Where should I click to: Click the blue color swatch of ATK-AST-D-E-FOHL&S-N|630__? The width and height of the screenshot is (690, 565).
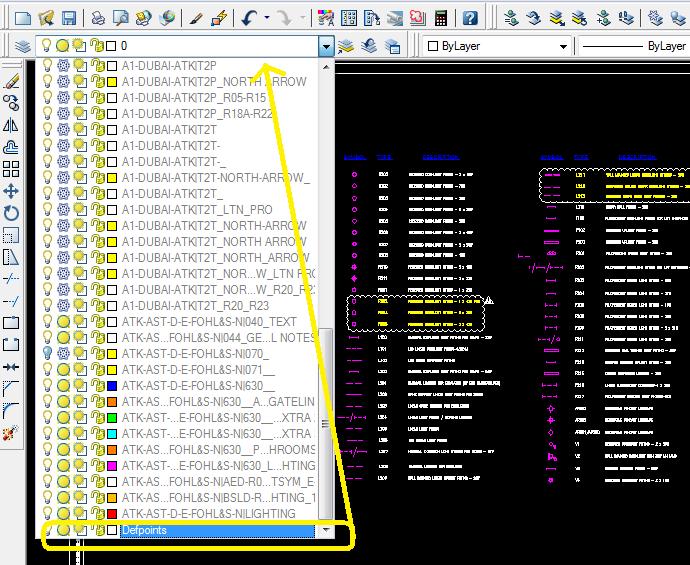(x=112, y=385)
